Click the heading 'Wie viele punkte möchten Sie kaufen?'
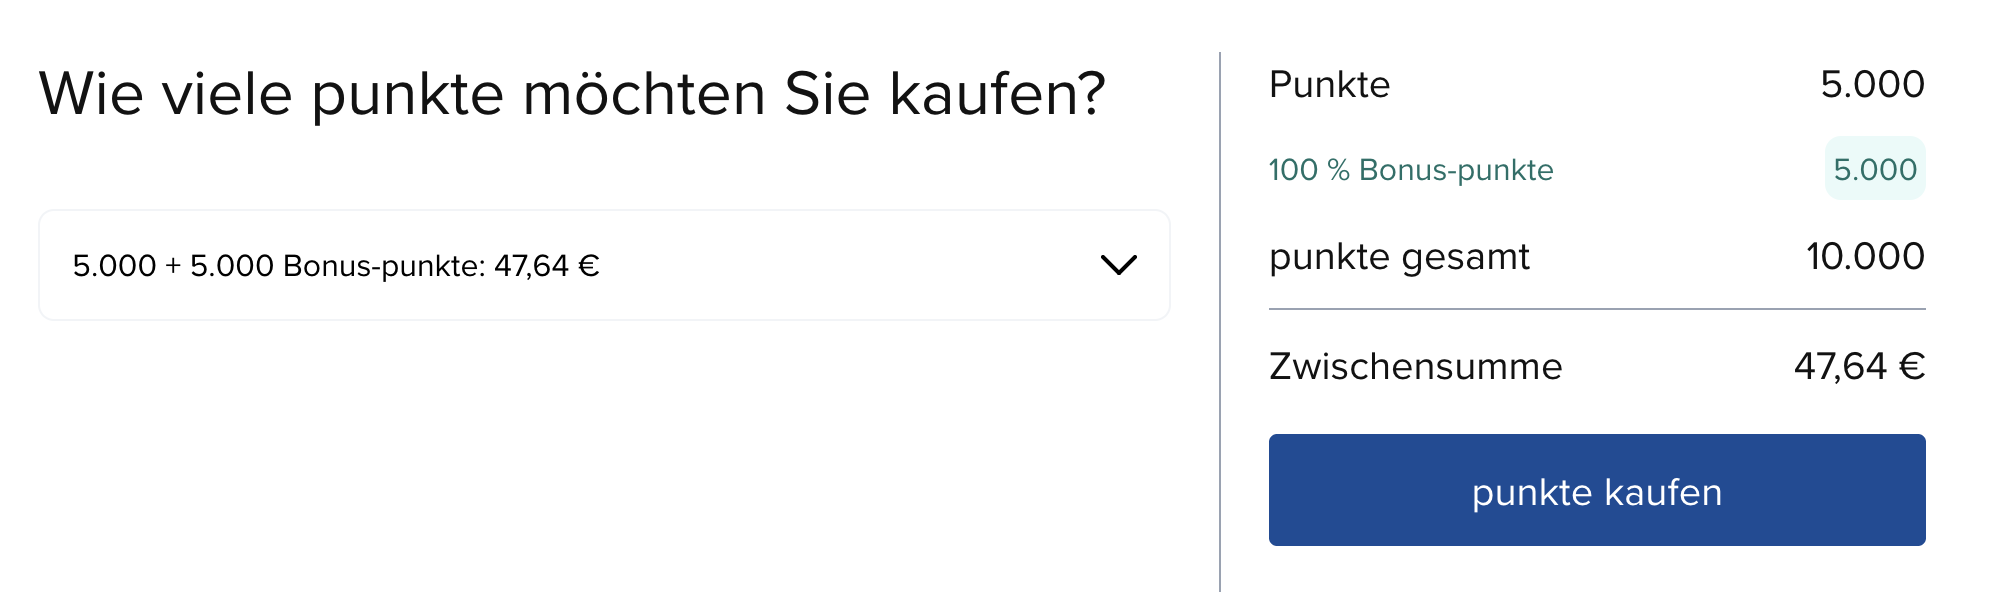 (572, 94)
